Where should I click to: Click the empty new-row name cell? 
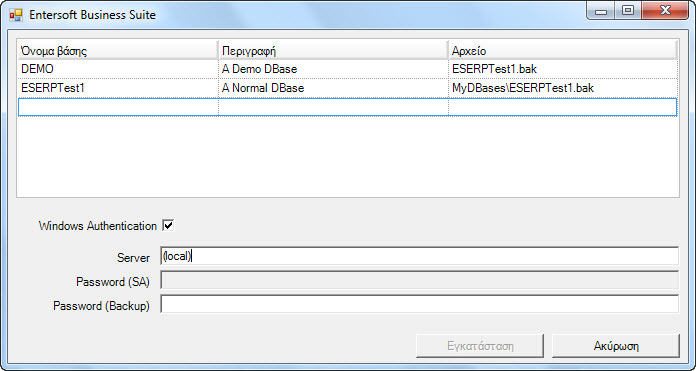coord(118,107)
